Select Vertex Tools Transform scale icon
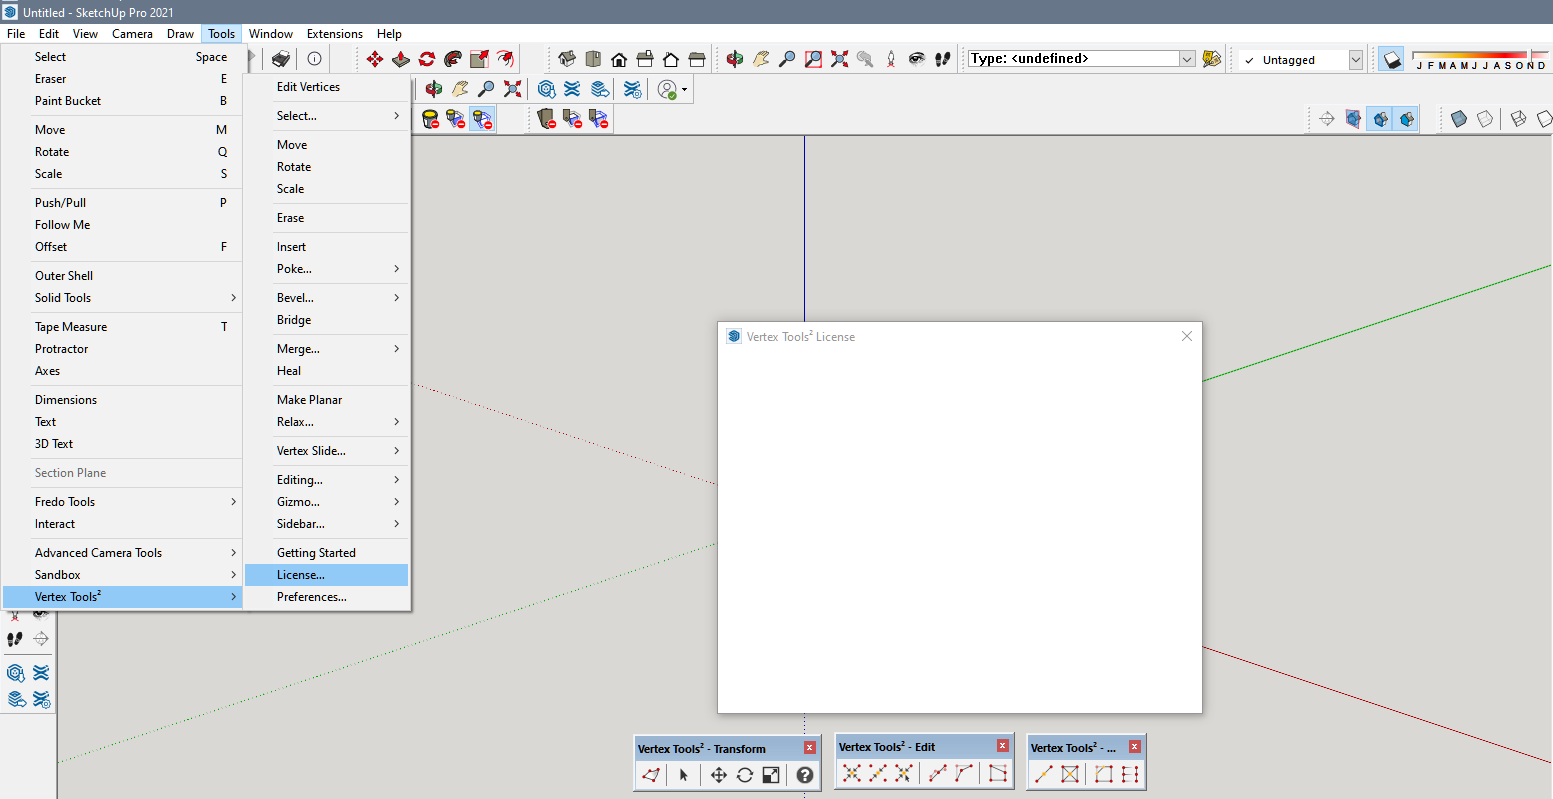 click(x=771, y=775)
